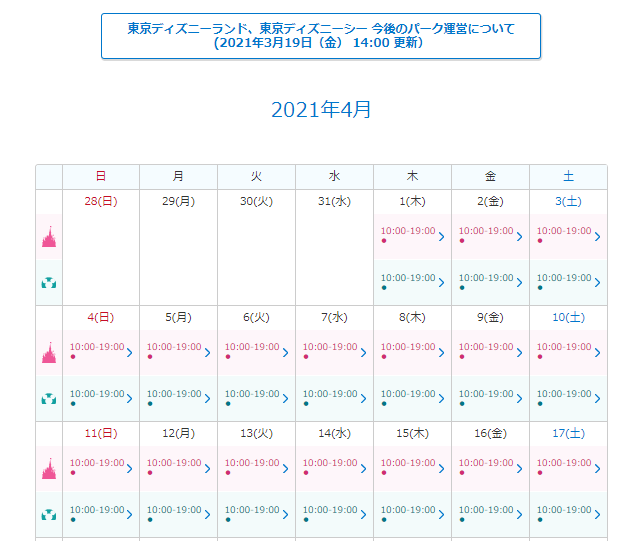Click the 火 weekday column header

256,176
